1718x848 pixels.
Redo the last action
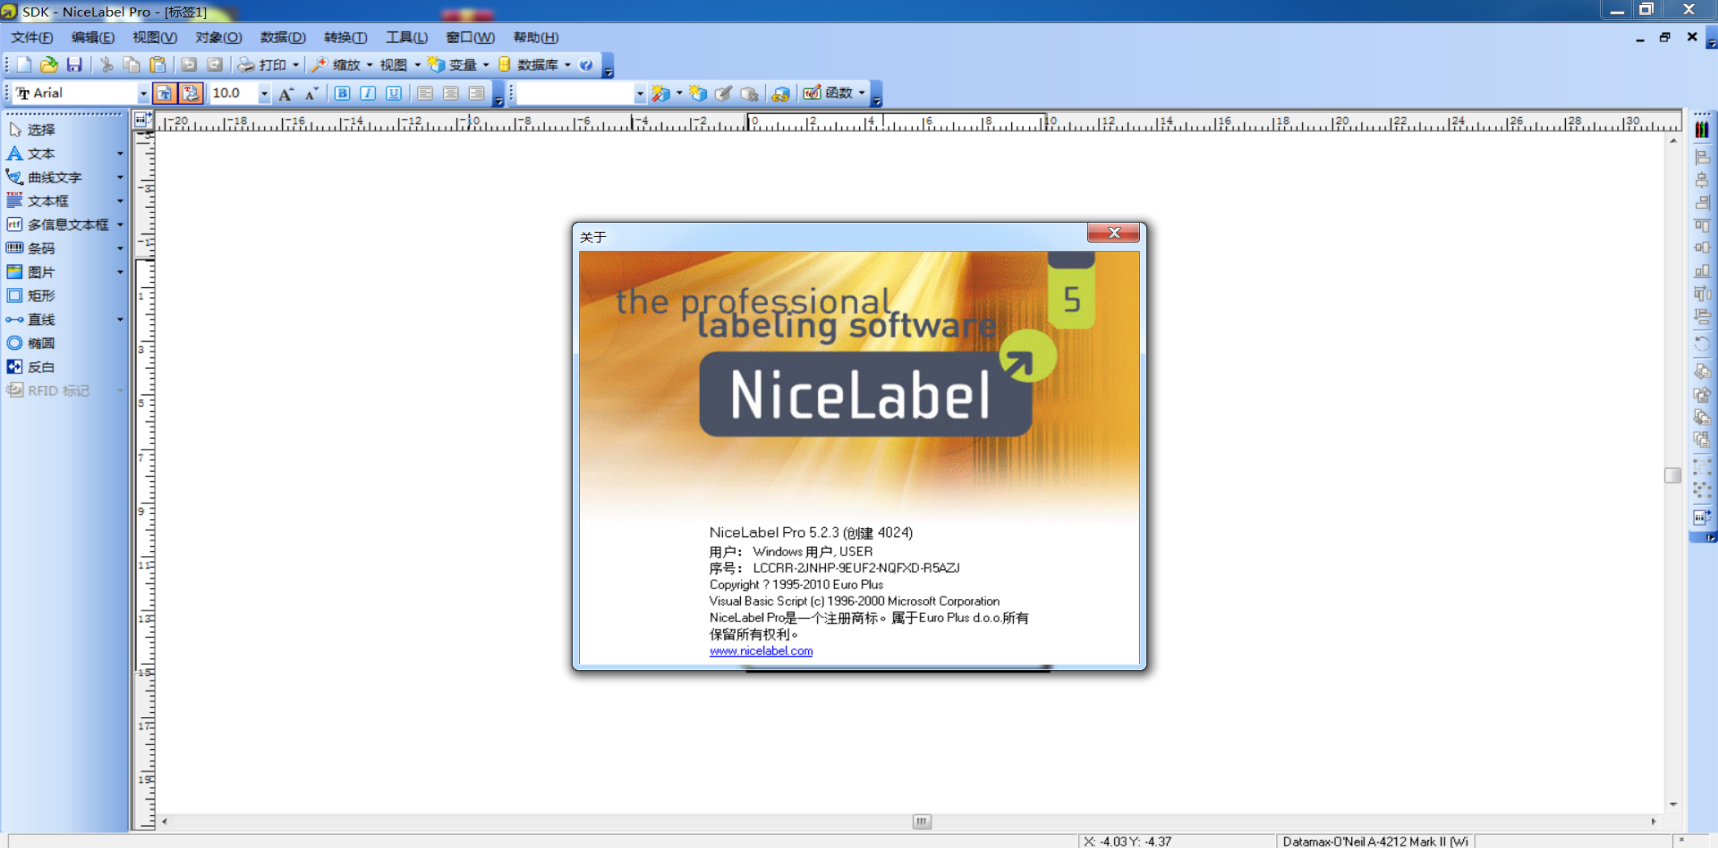pyautogui.click(x=215, y=65)
